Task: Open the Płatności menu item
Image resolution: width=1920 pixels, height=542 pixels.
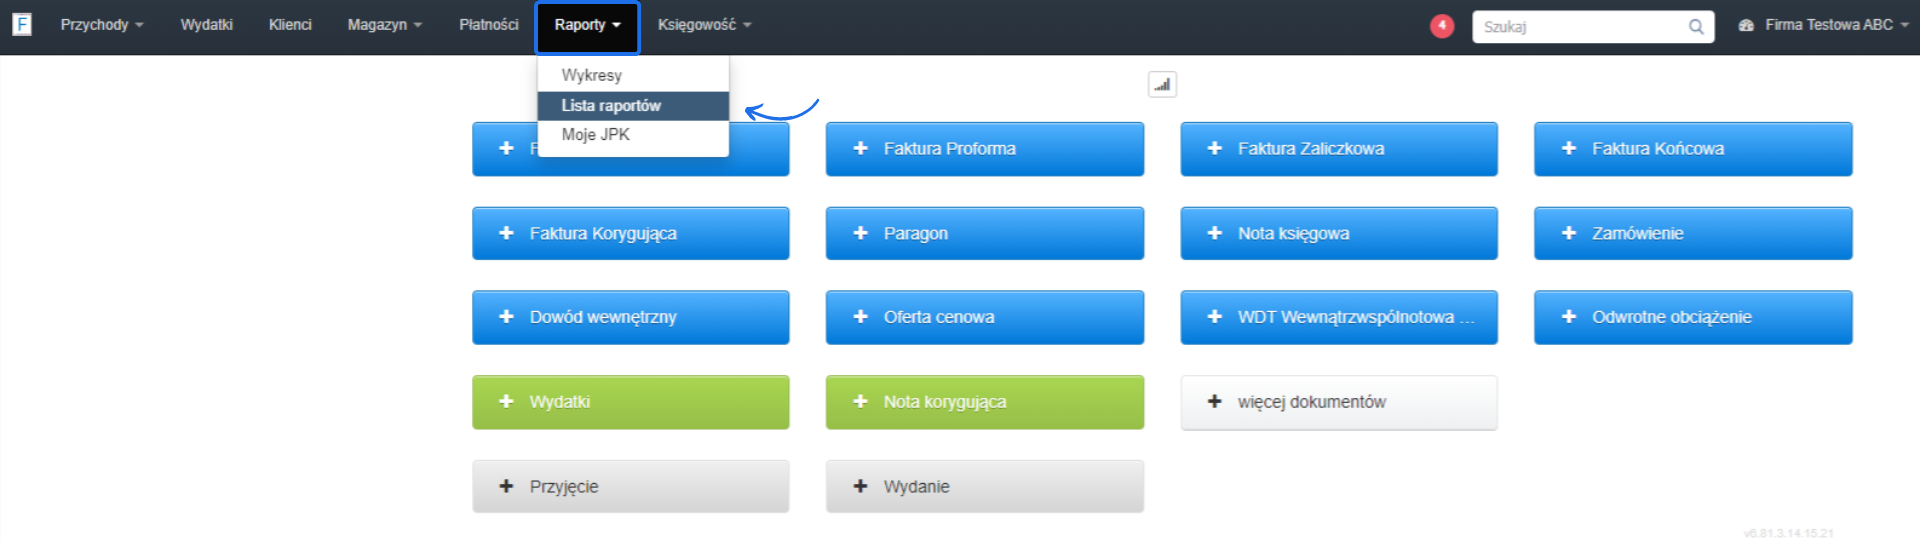Action: 489,25
